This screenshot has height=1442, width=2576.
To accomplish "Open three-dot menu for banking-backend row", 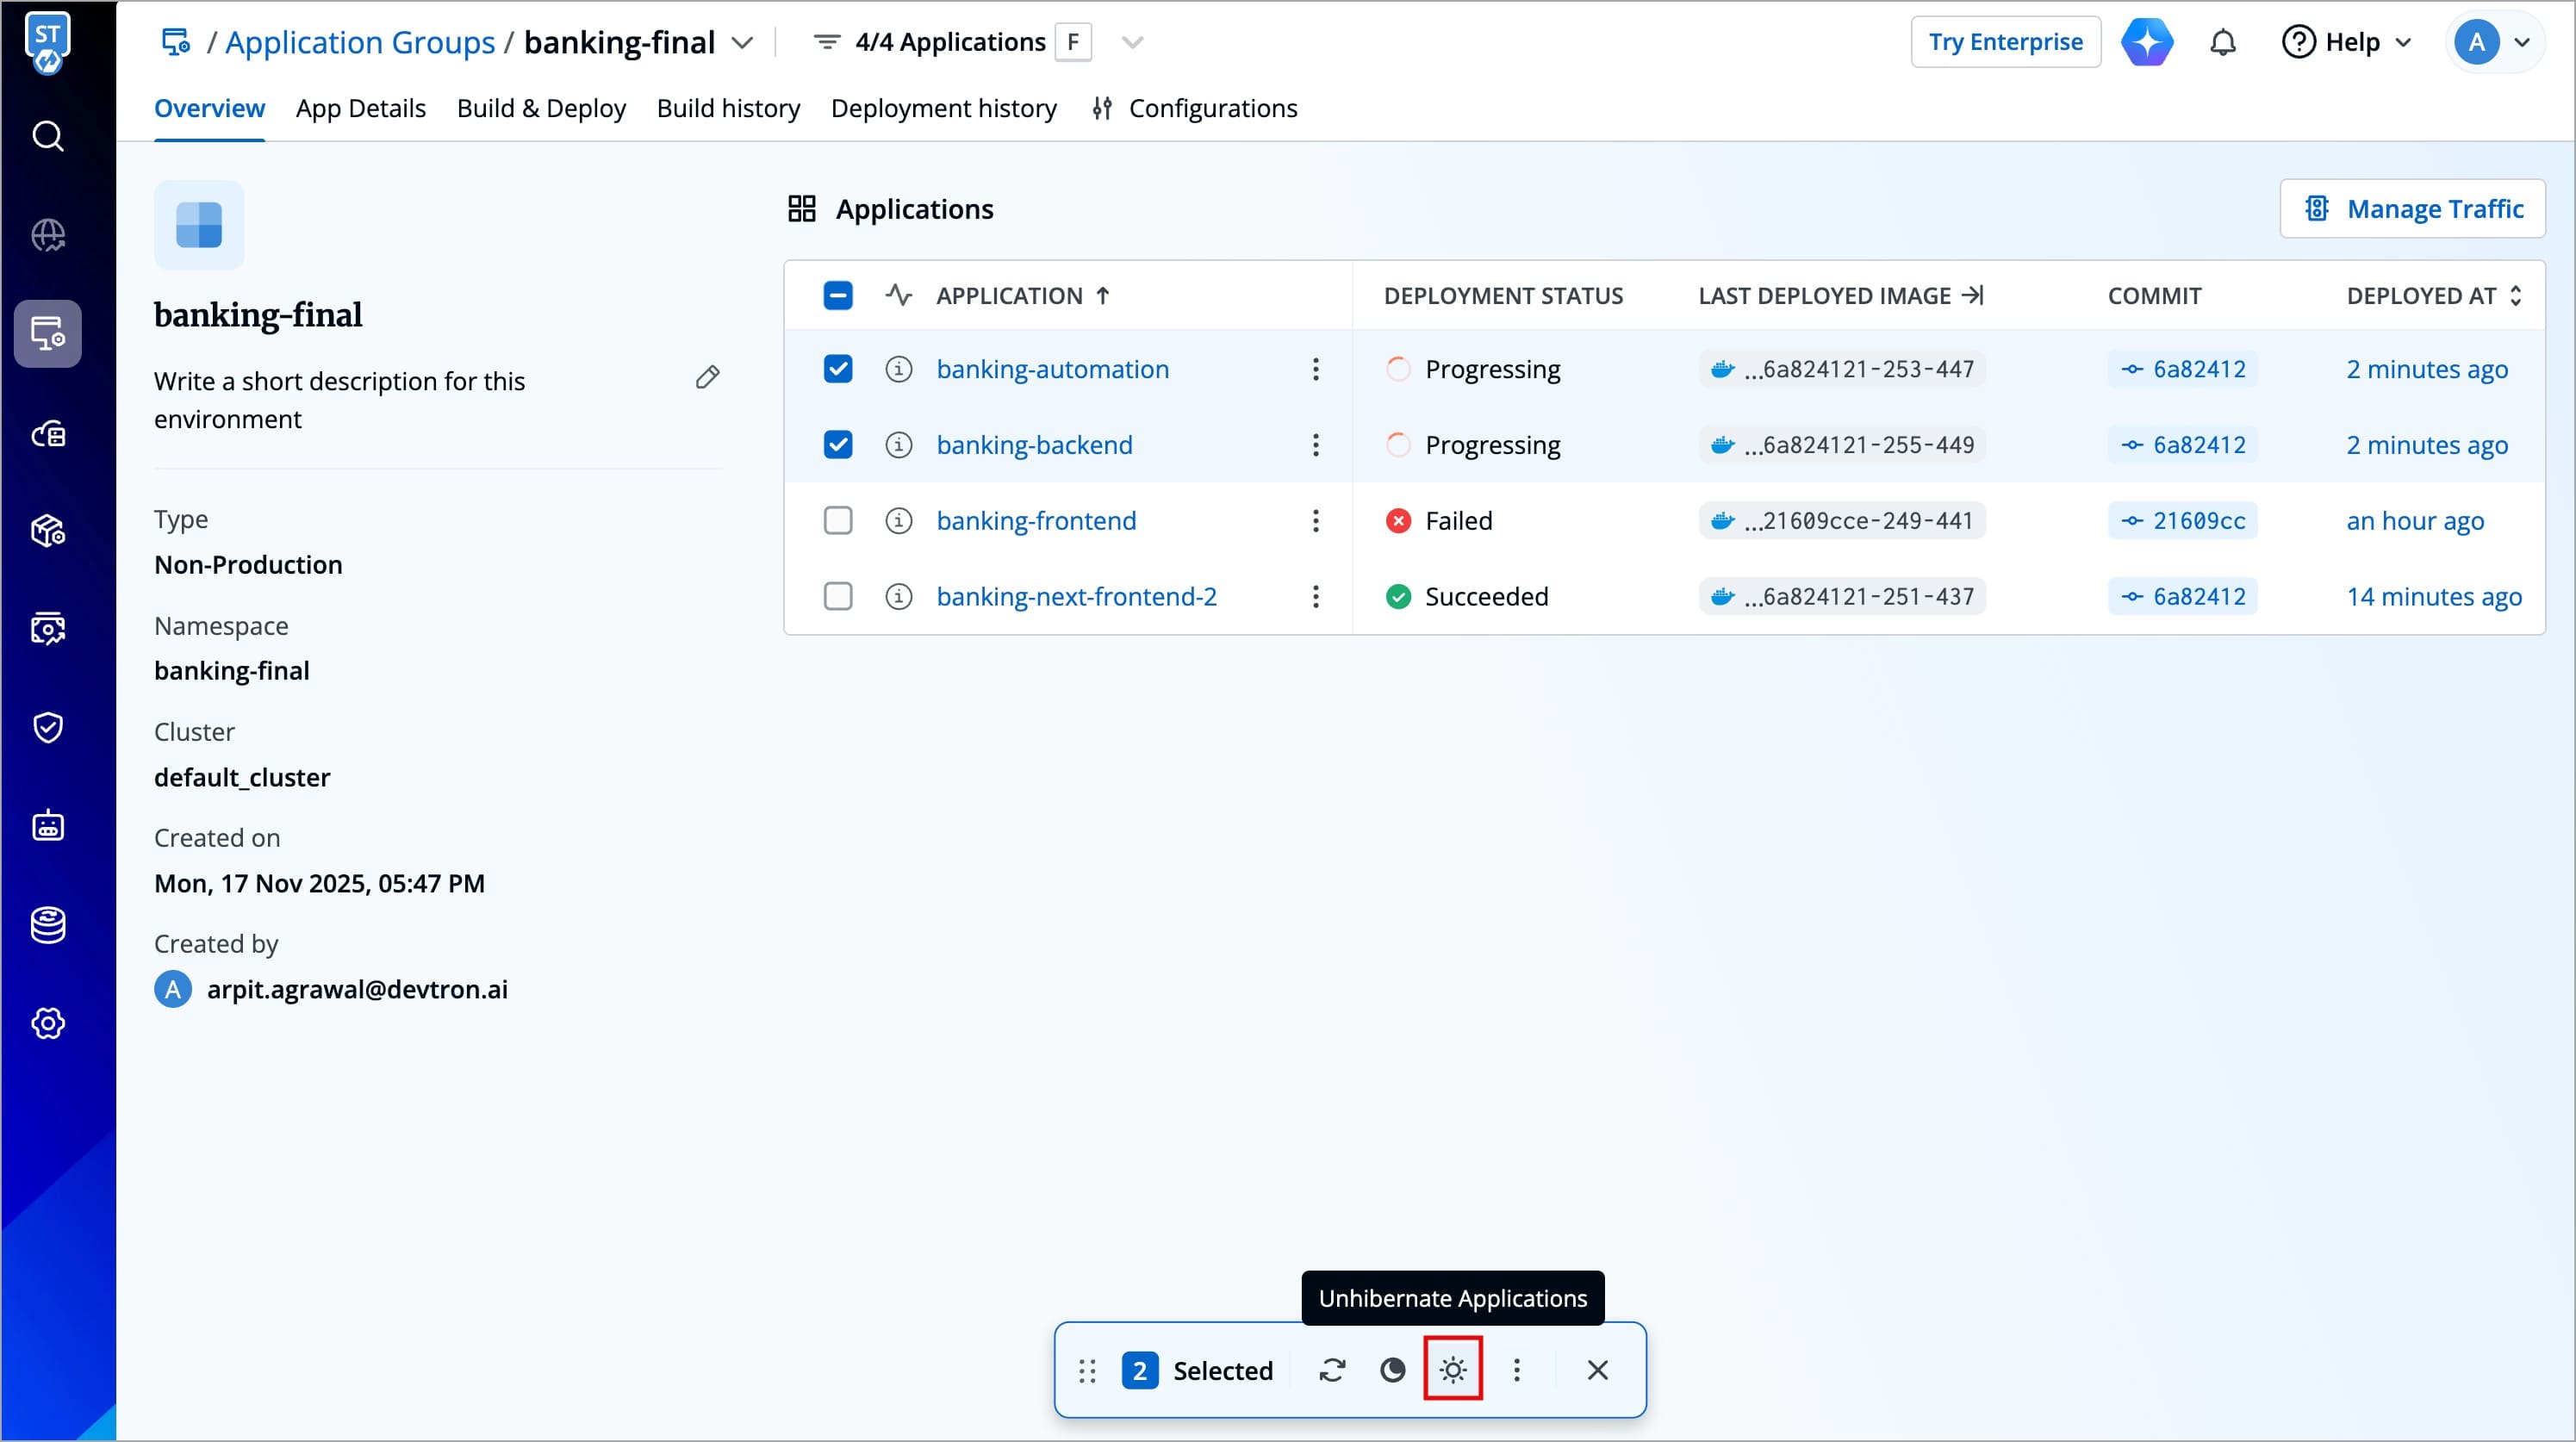I will pos(1315,445).
